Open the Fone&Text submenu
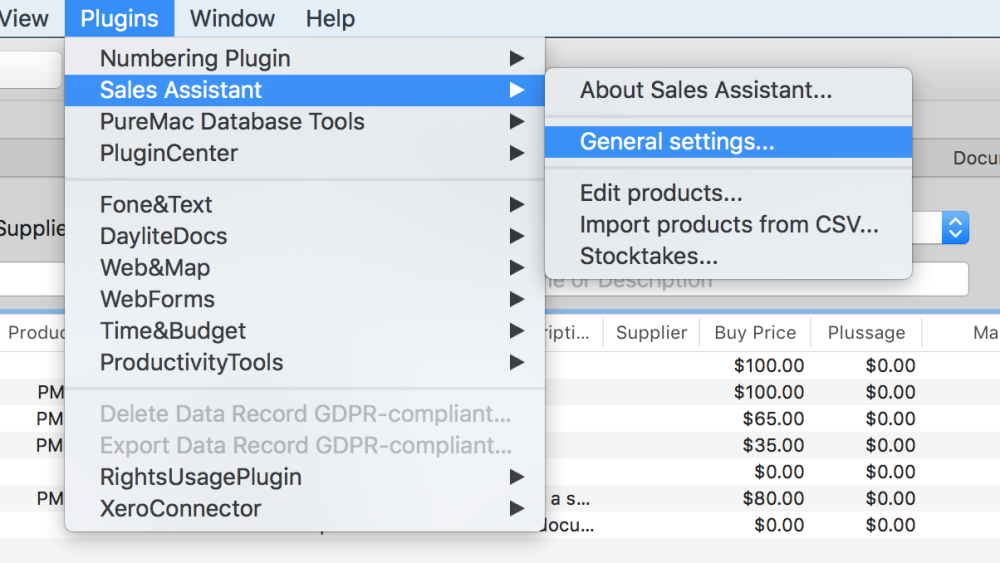Screen dimensions: 1000x563 click(x=156, y=205)
